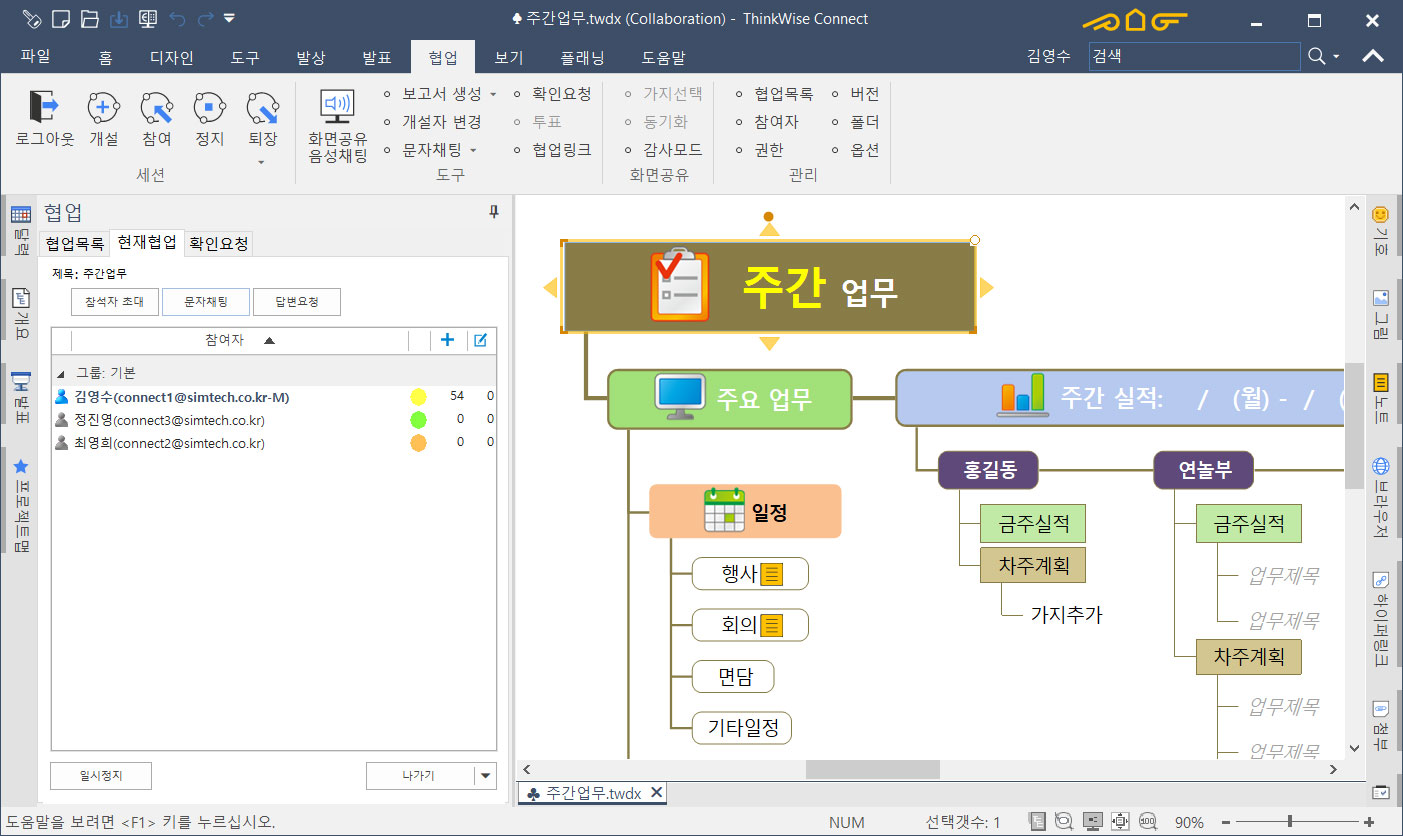
Task: Click fit-to-screen icon in status bar
Action: pos(1120,822)
